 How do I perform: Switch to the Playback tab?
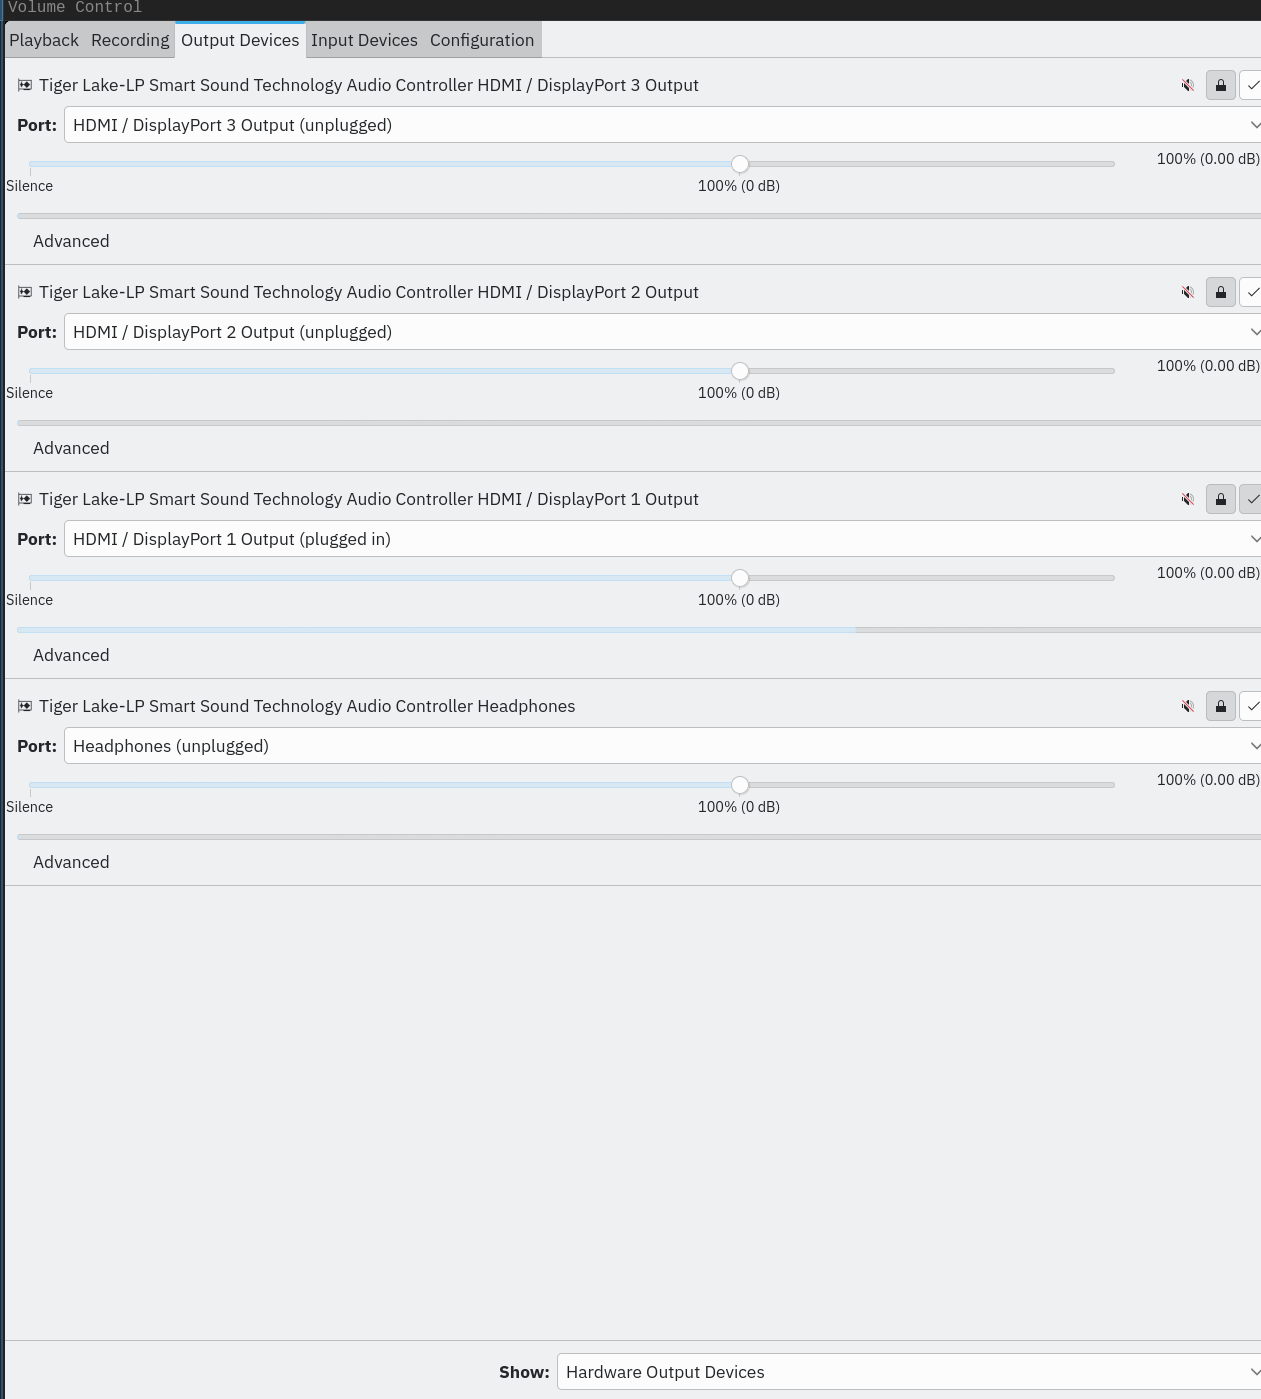coord(44,40)
